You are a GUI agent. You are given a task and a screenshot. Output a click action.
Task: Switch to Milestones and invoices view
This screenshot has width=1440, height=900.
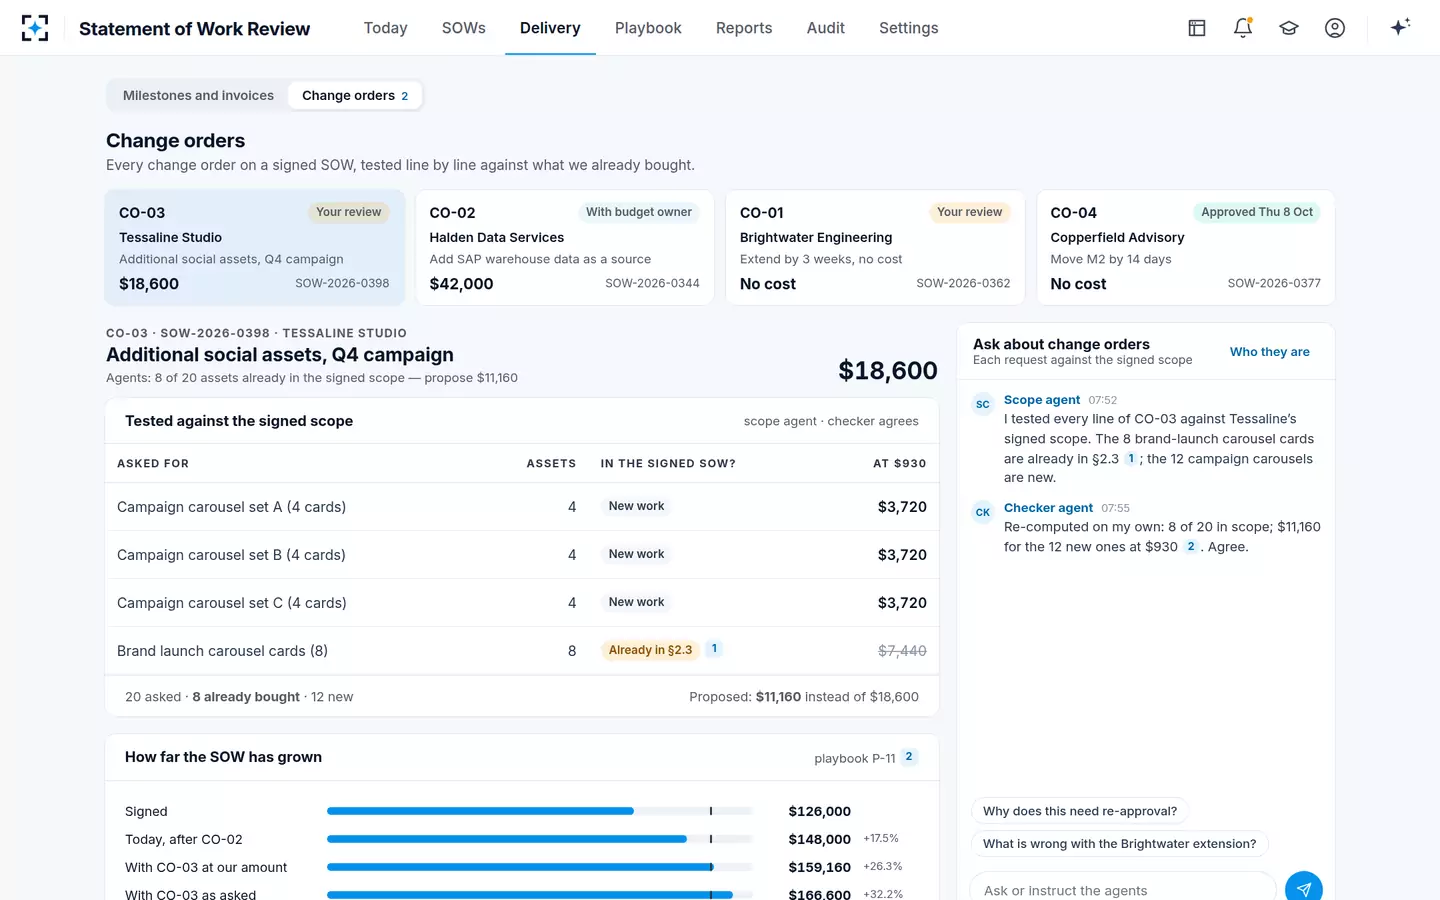pos(198,96)
